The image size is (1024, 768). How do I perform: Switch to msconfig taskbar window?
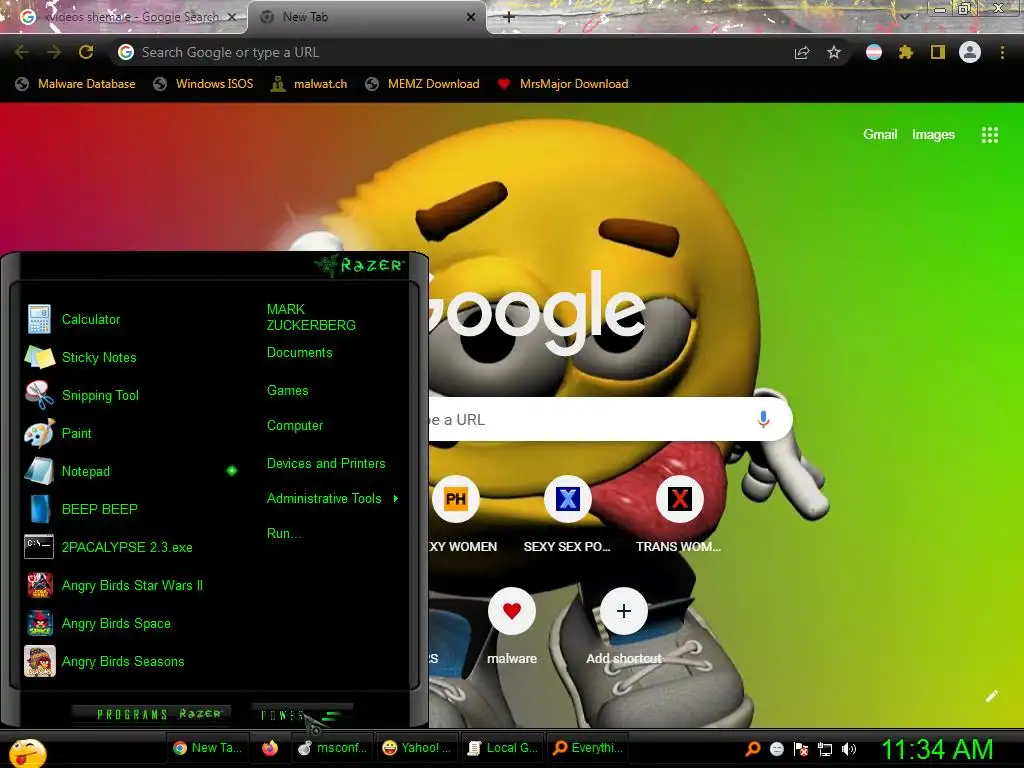tap(332, 748)
